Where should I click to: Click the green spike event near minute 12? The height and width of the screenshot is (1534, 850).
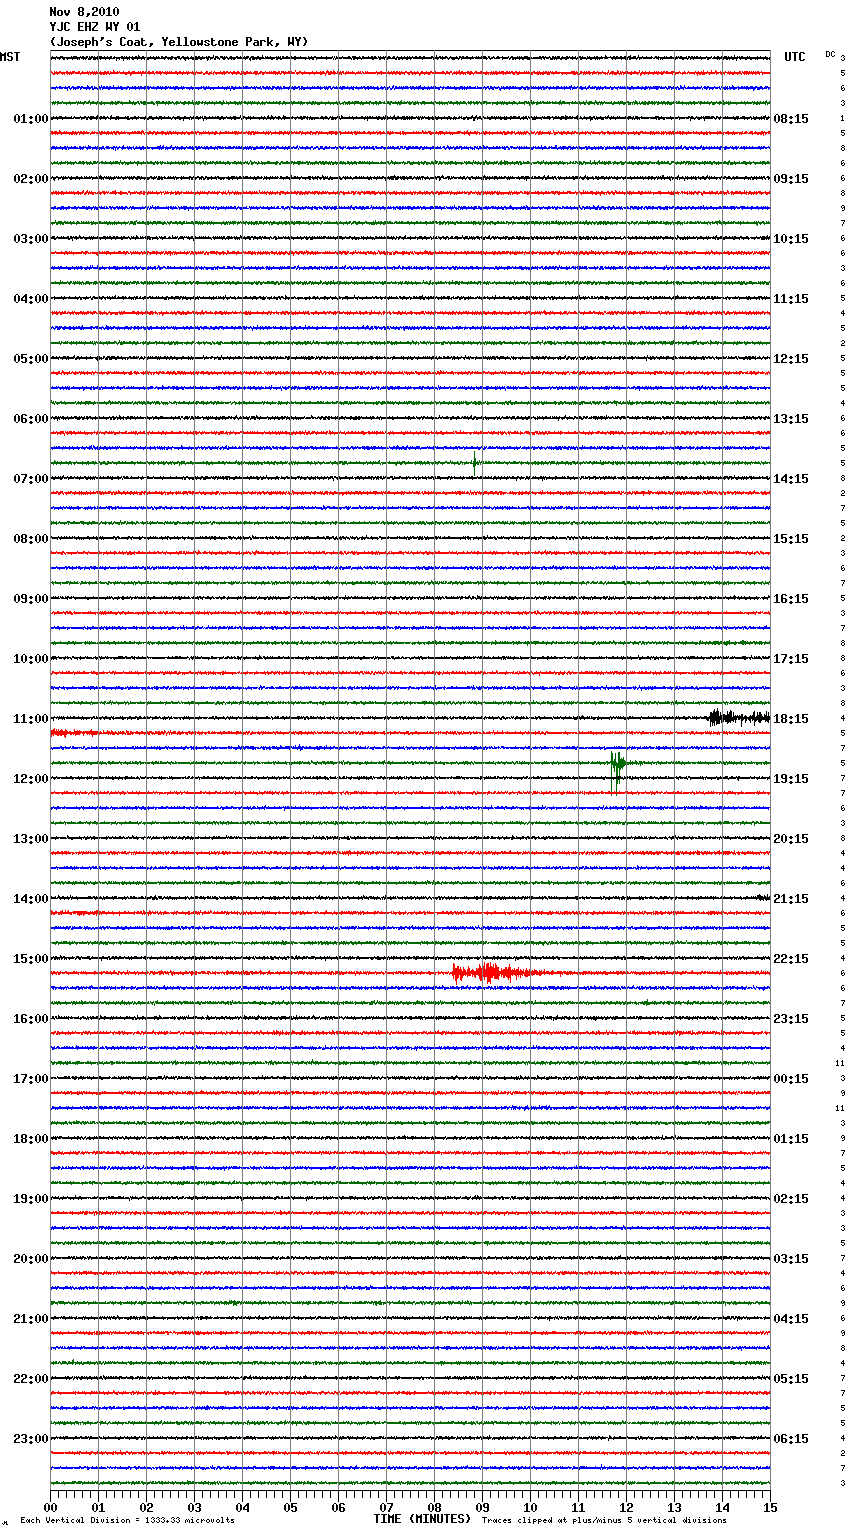pos(618,771)
